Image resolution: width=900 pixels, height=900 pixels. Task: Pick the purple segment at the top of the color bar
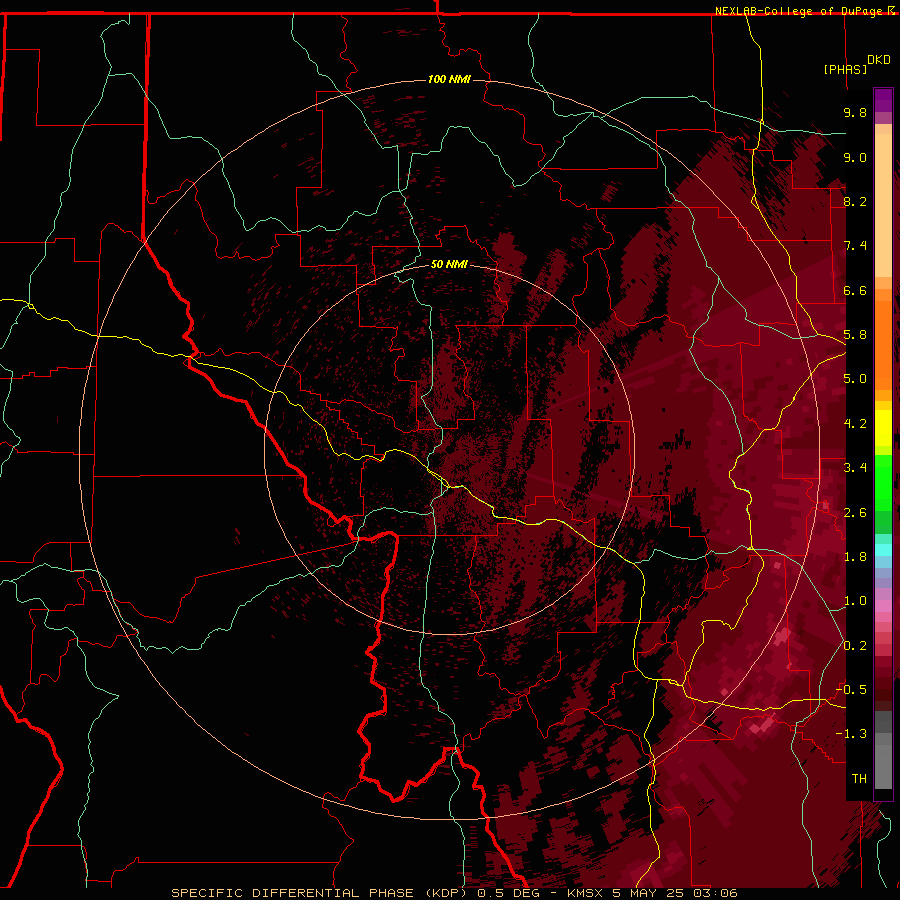[883, 100]
